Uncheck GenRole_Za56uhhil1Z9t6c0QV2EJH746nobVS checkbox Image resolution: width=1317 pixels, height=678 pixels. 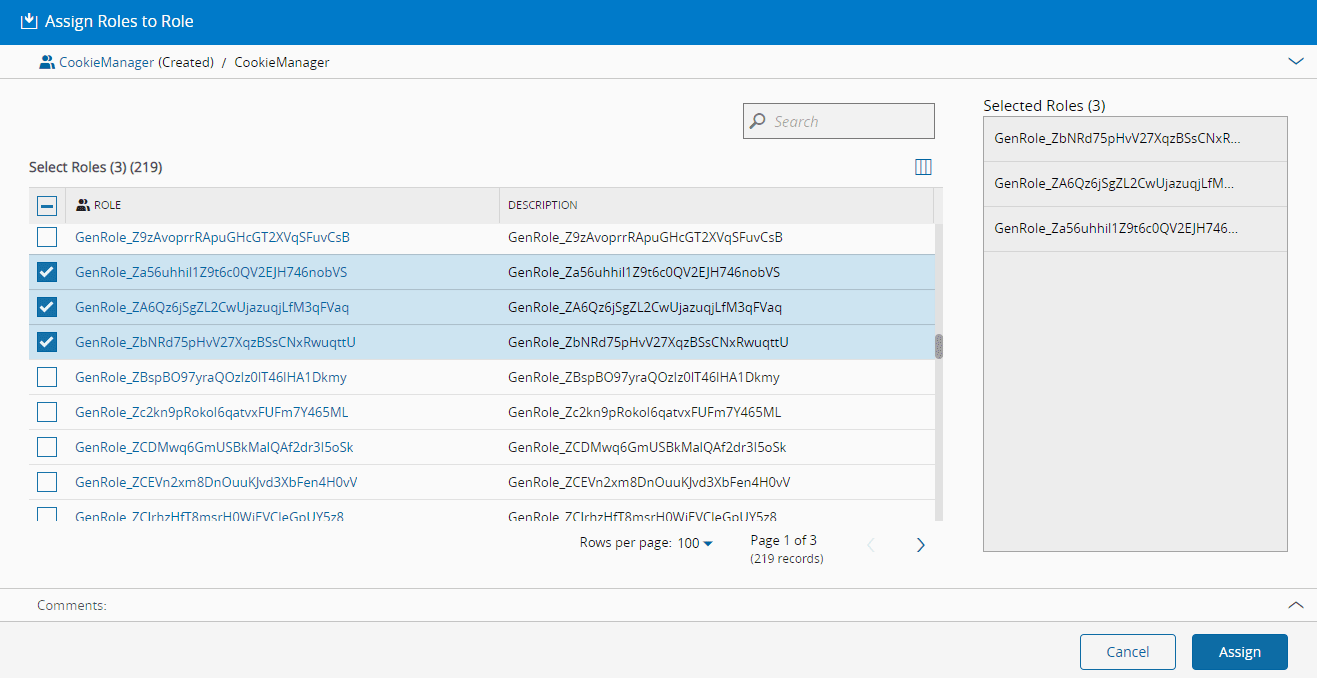coord(47,272)
